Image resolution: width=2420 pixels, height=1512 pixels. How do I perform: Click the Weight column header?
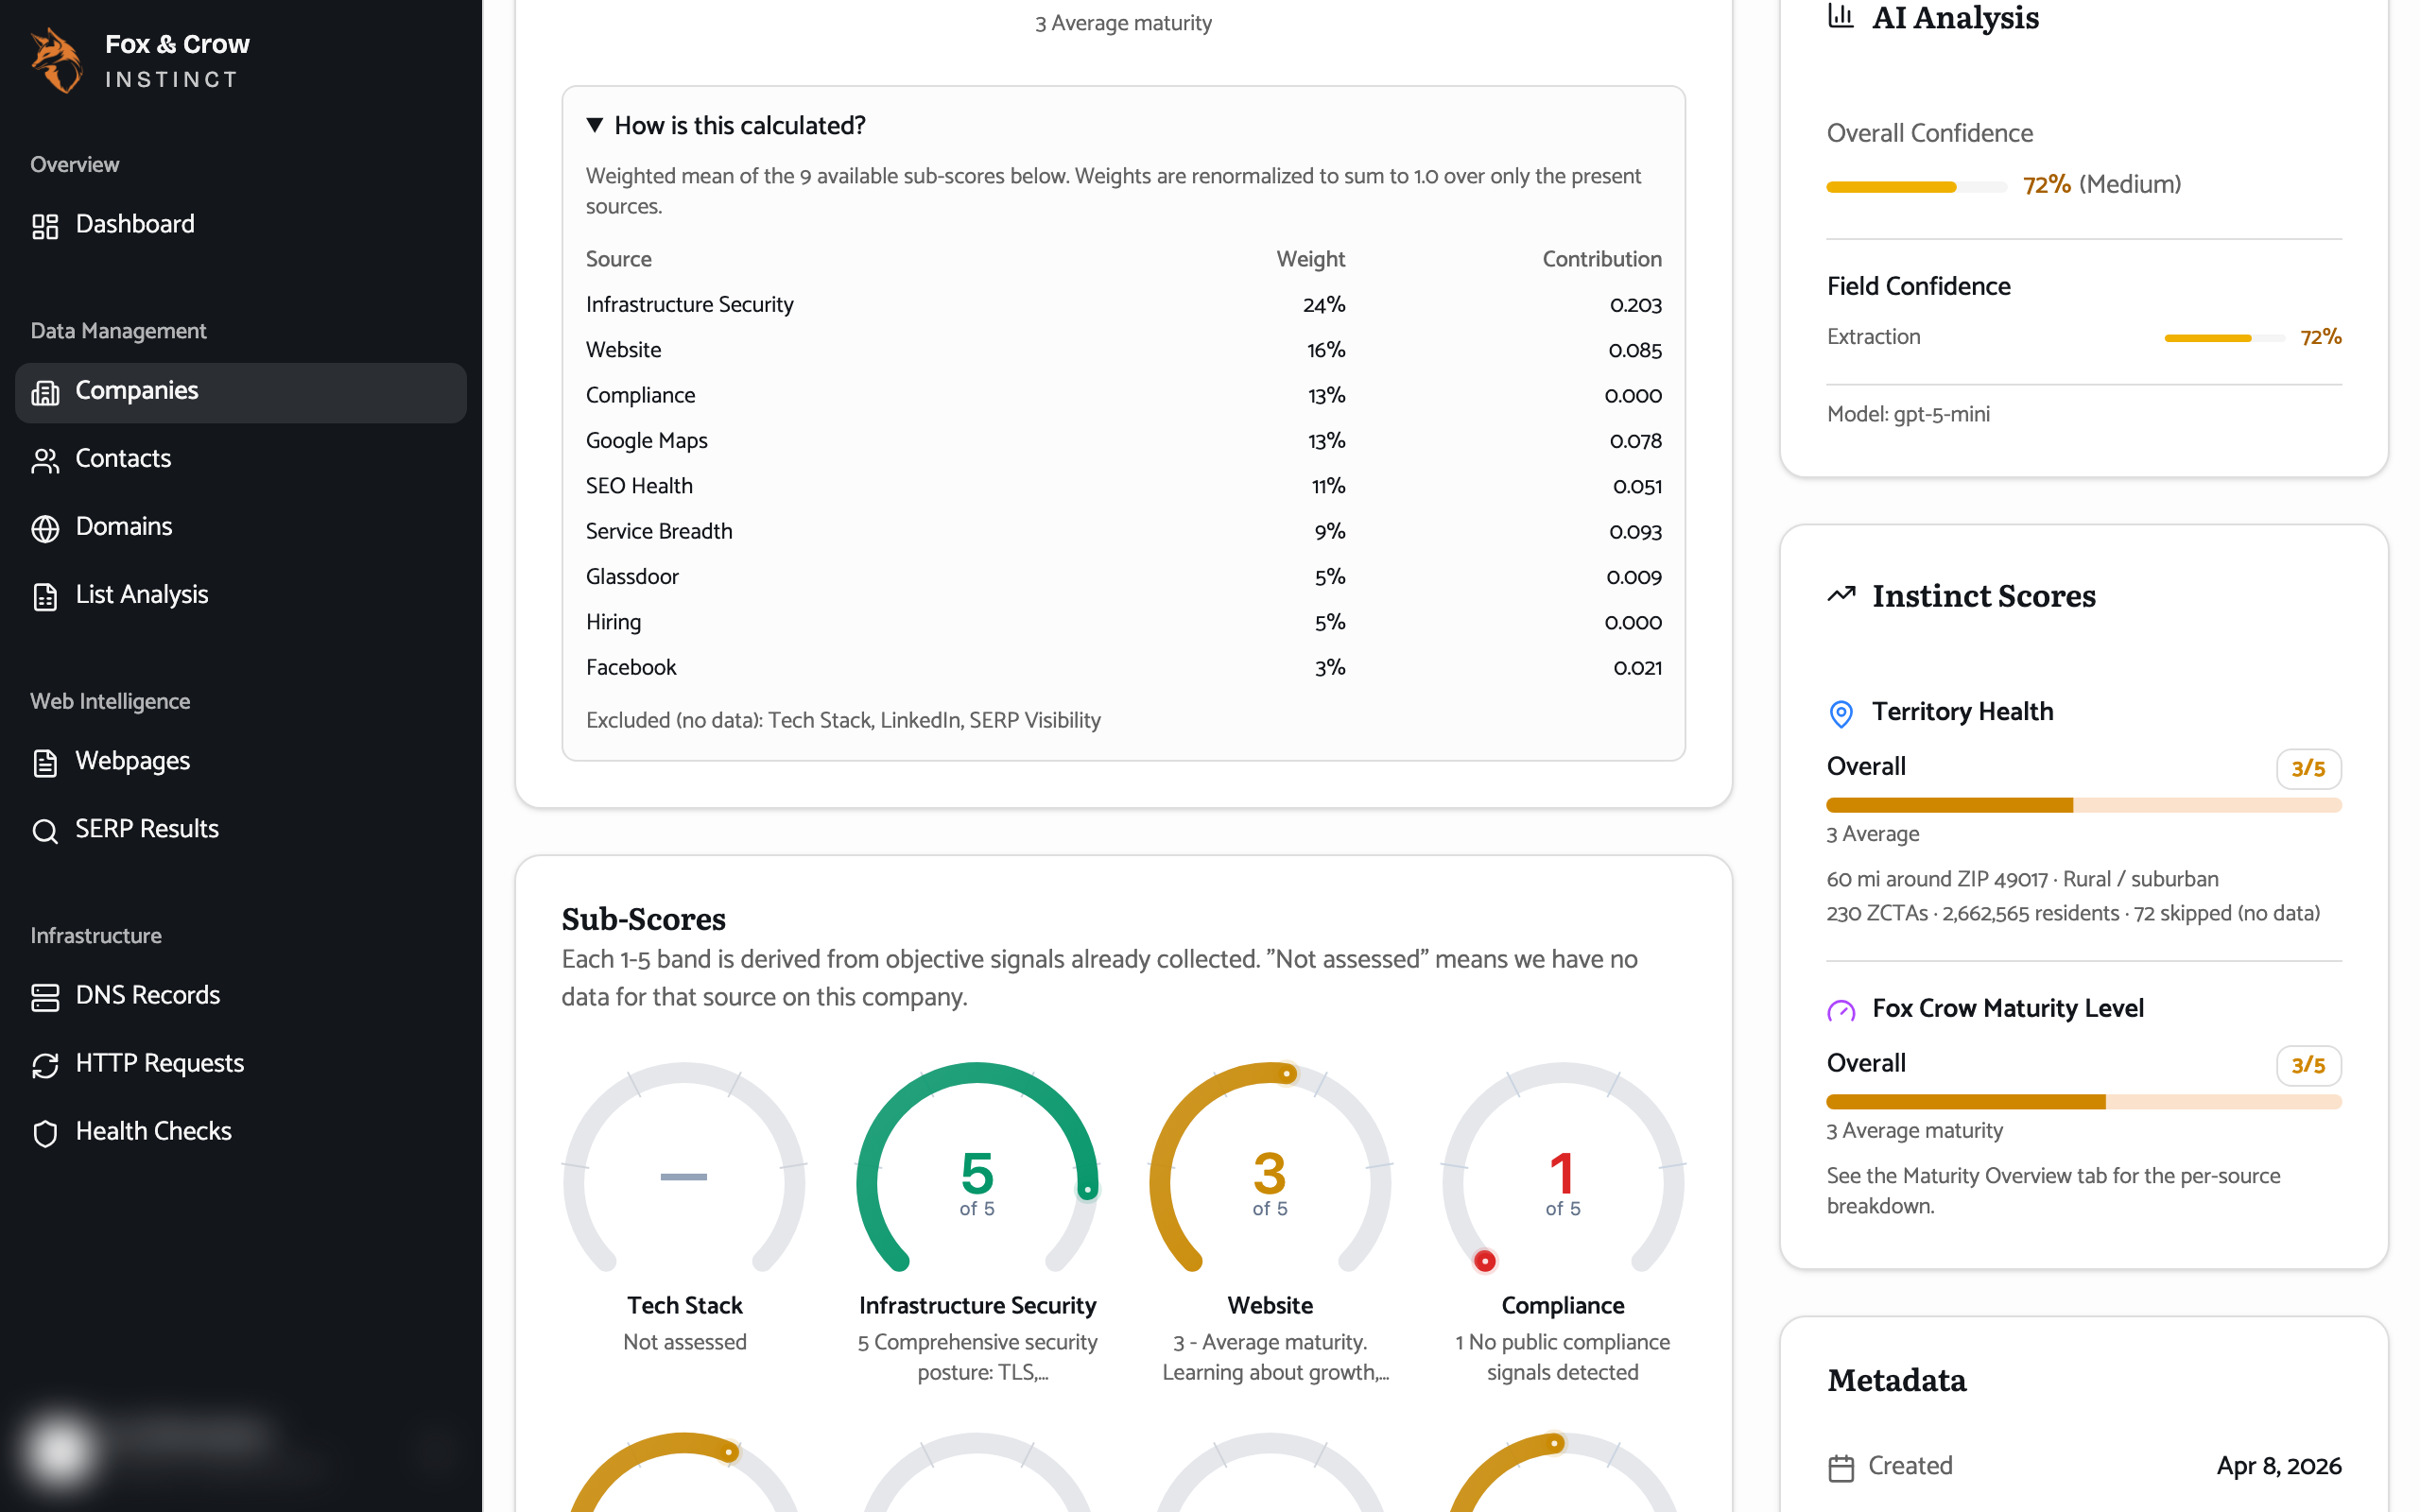[x=1311, y=259]
